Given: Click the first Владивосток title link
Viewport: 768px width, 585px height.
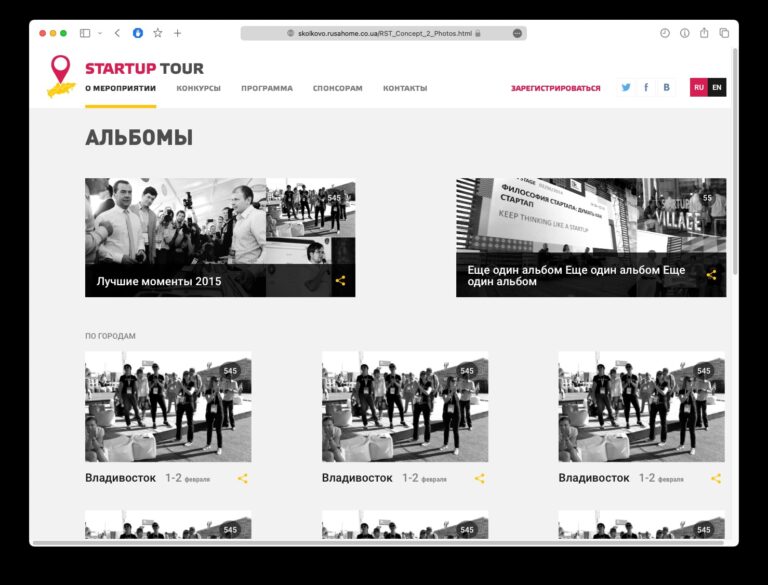Looking at the screenshot, I should 120,478.
